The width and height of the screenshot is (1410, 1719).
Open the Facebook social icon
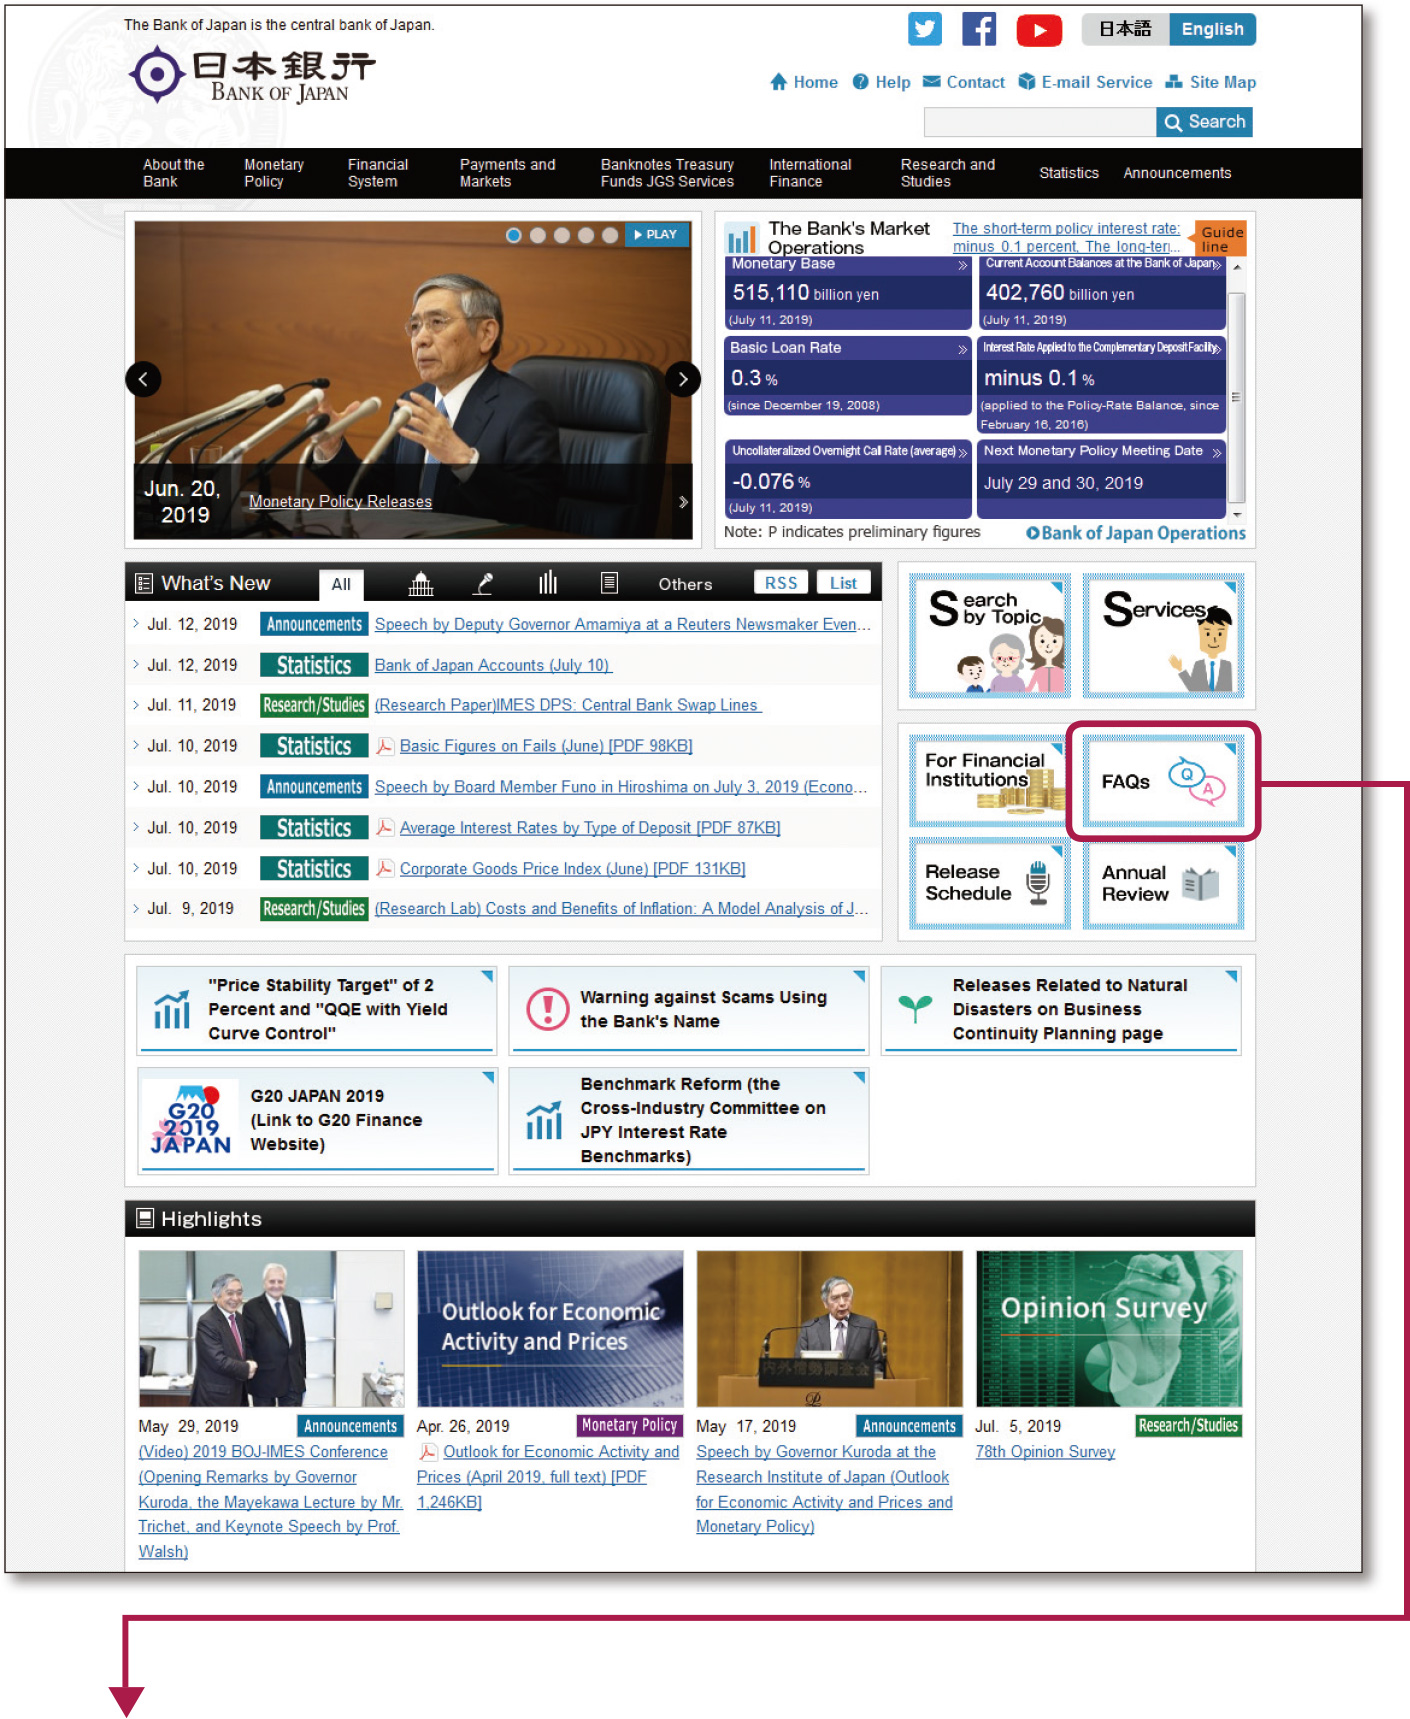(x=979, y=29)
